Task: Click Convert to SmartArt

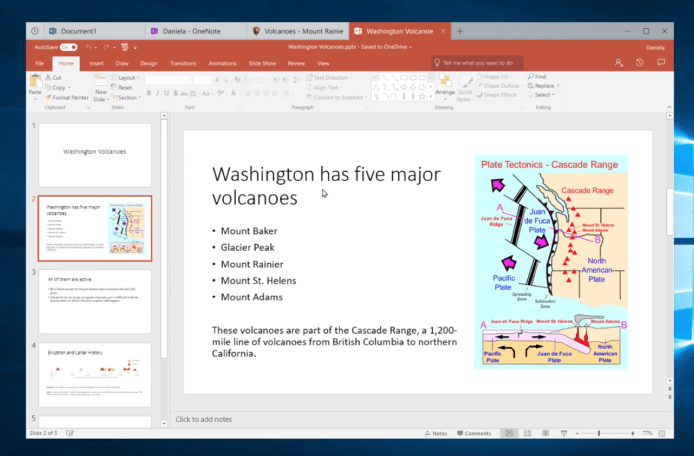Action: coord(337,97)
